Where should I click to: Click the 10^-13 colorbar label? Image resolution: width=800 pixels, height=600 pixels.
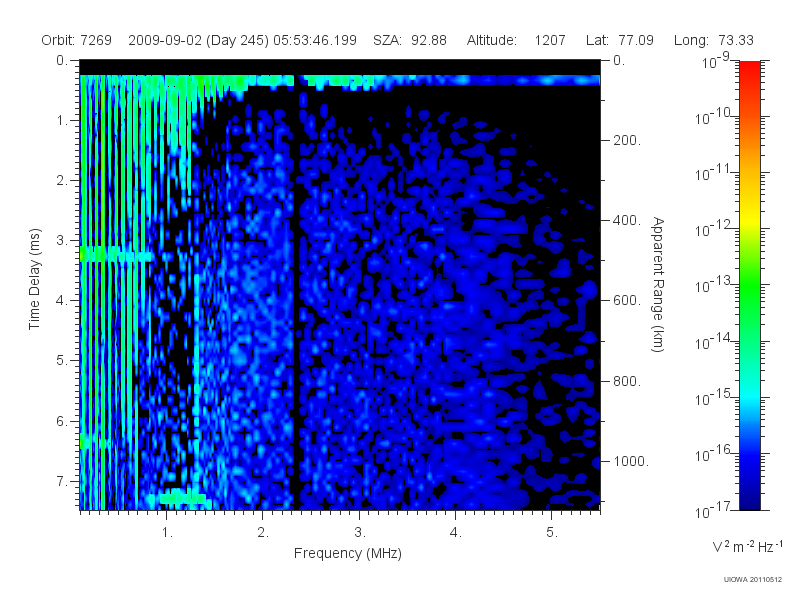[714, 286]
